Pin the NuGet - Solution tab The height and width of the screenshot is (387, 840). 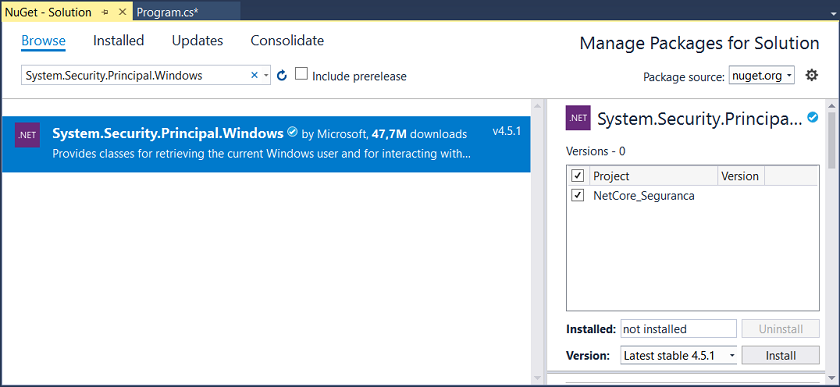click(105, 12)
